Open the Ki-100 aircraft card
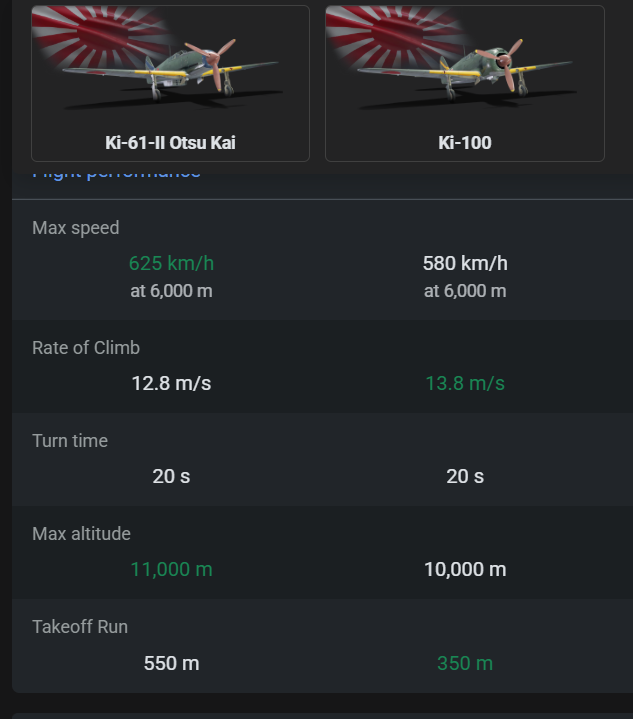Screen dimensions: 633x719 point(465,83)
